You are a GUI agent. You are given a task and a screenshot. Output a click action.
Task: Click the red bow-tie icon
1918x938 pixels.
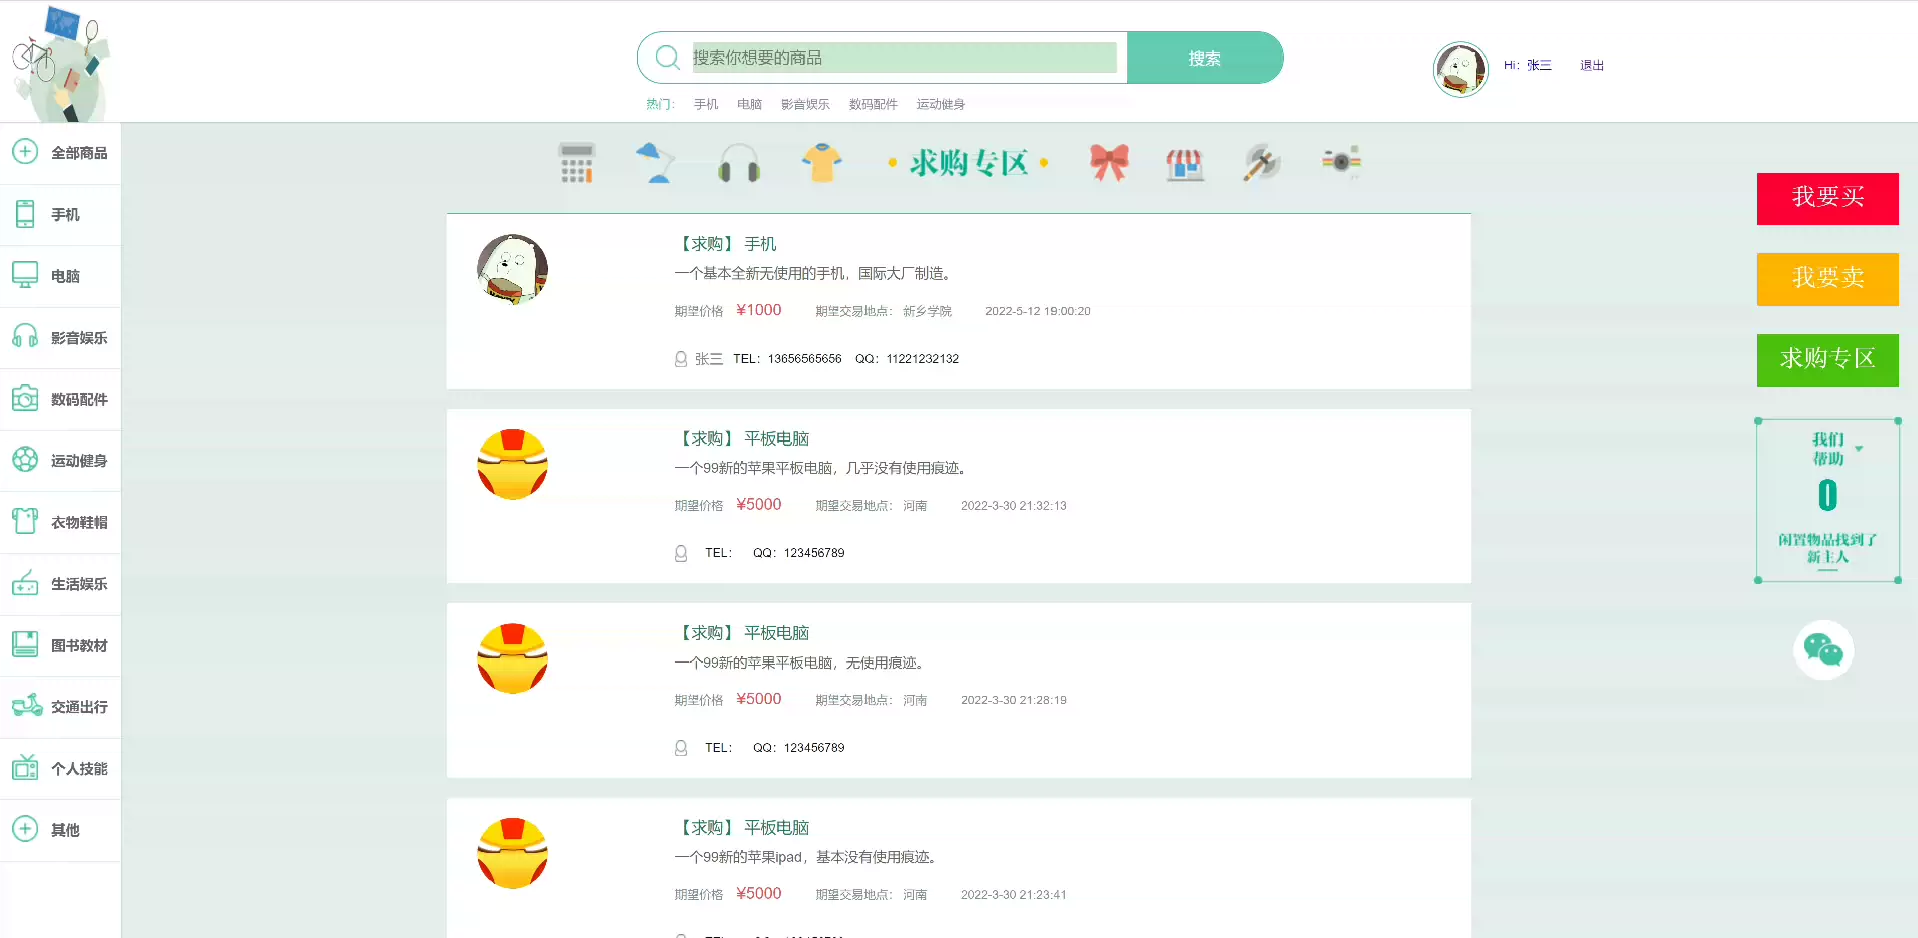click(x=1109, y=162)
